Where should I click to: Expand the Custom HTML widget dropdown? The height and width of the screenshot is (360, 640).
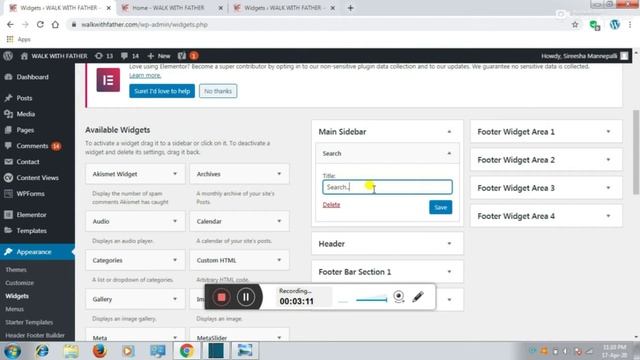pos(279,260)
